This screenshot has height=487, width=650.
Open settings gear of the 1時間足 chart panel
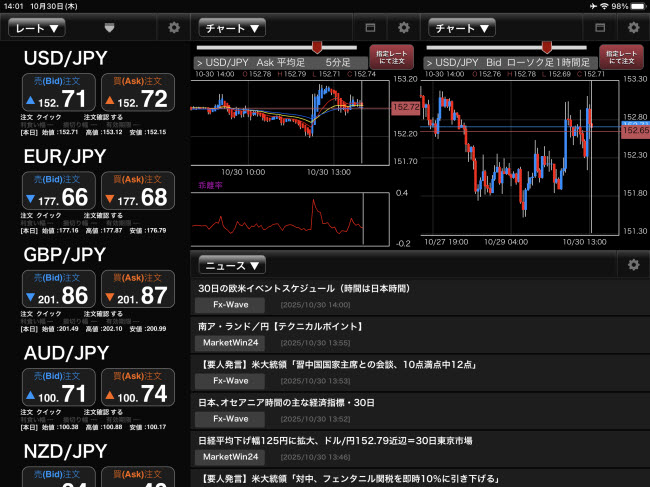point(633,28)
